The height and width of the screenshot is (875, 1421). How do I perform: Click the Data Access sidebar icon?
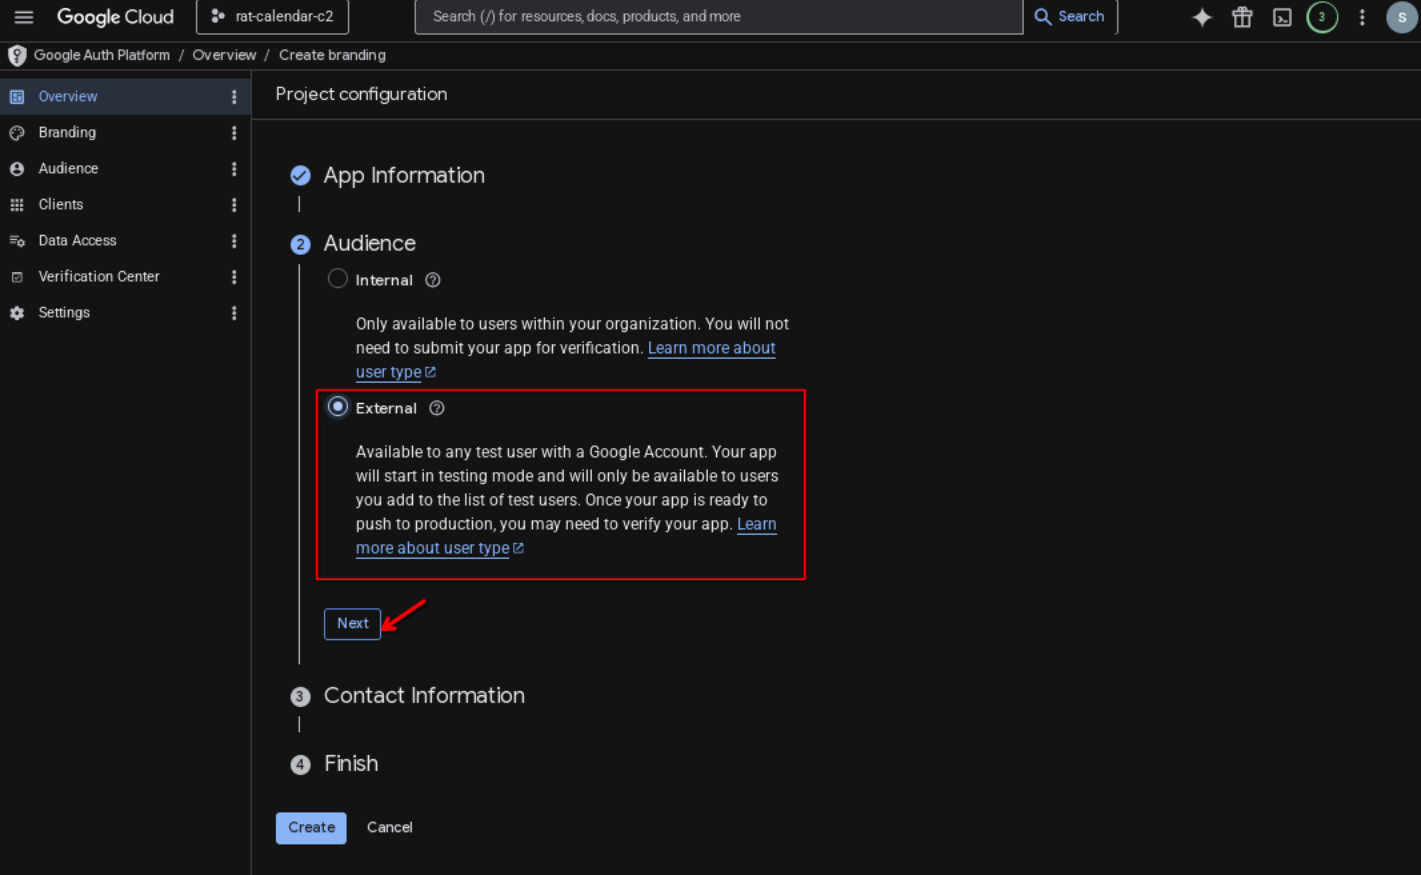point(17,241)
